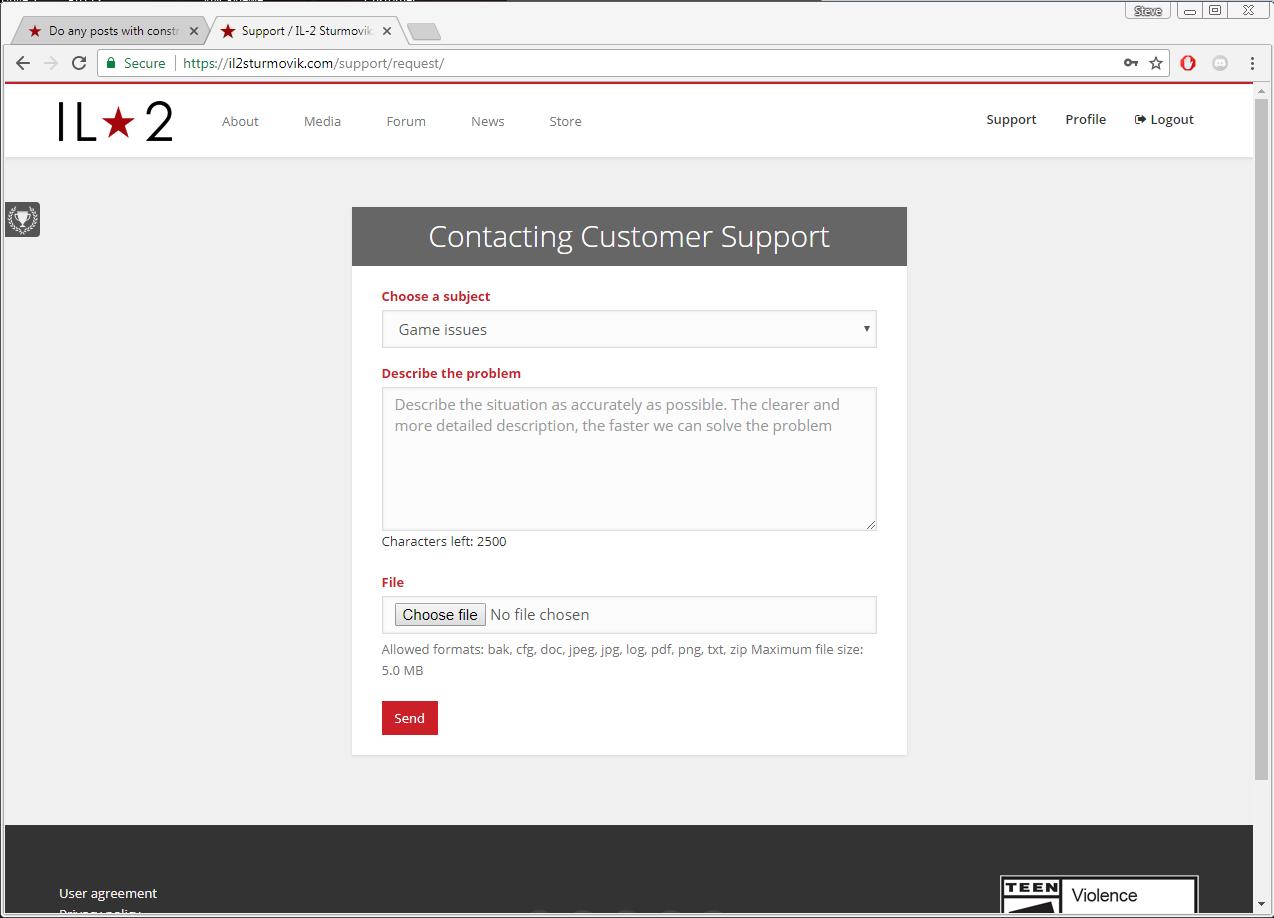Switch to the 'Do any posts with const' tab
Viewport: 1274px width, 918px height.
point(112,31)
